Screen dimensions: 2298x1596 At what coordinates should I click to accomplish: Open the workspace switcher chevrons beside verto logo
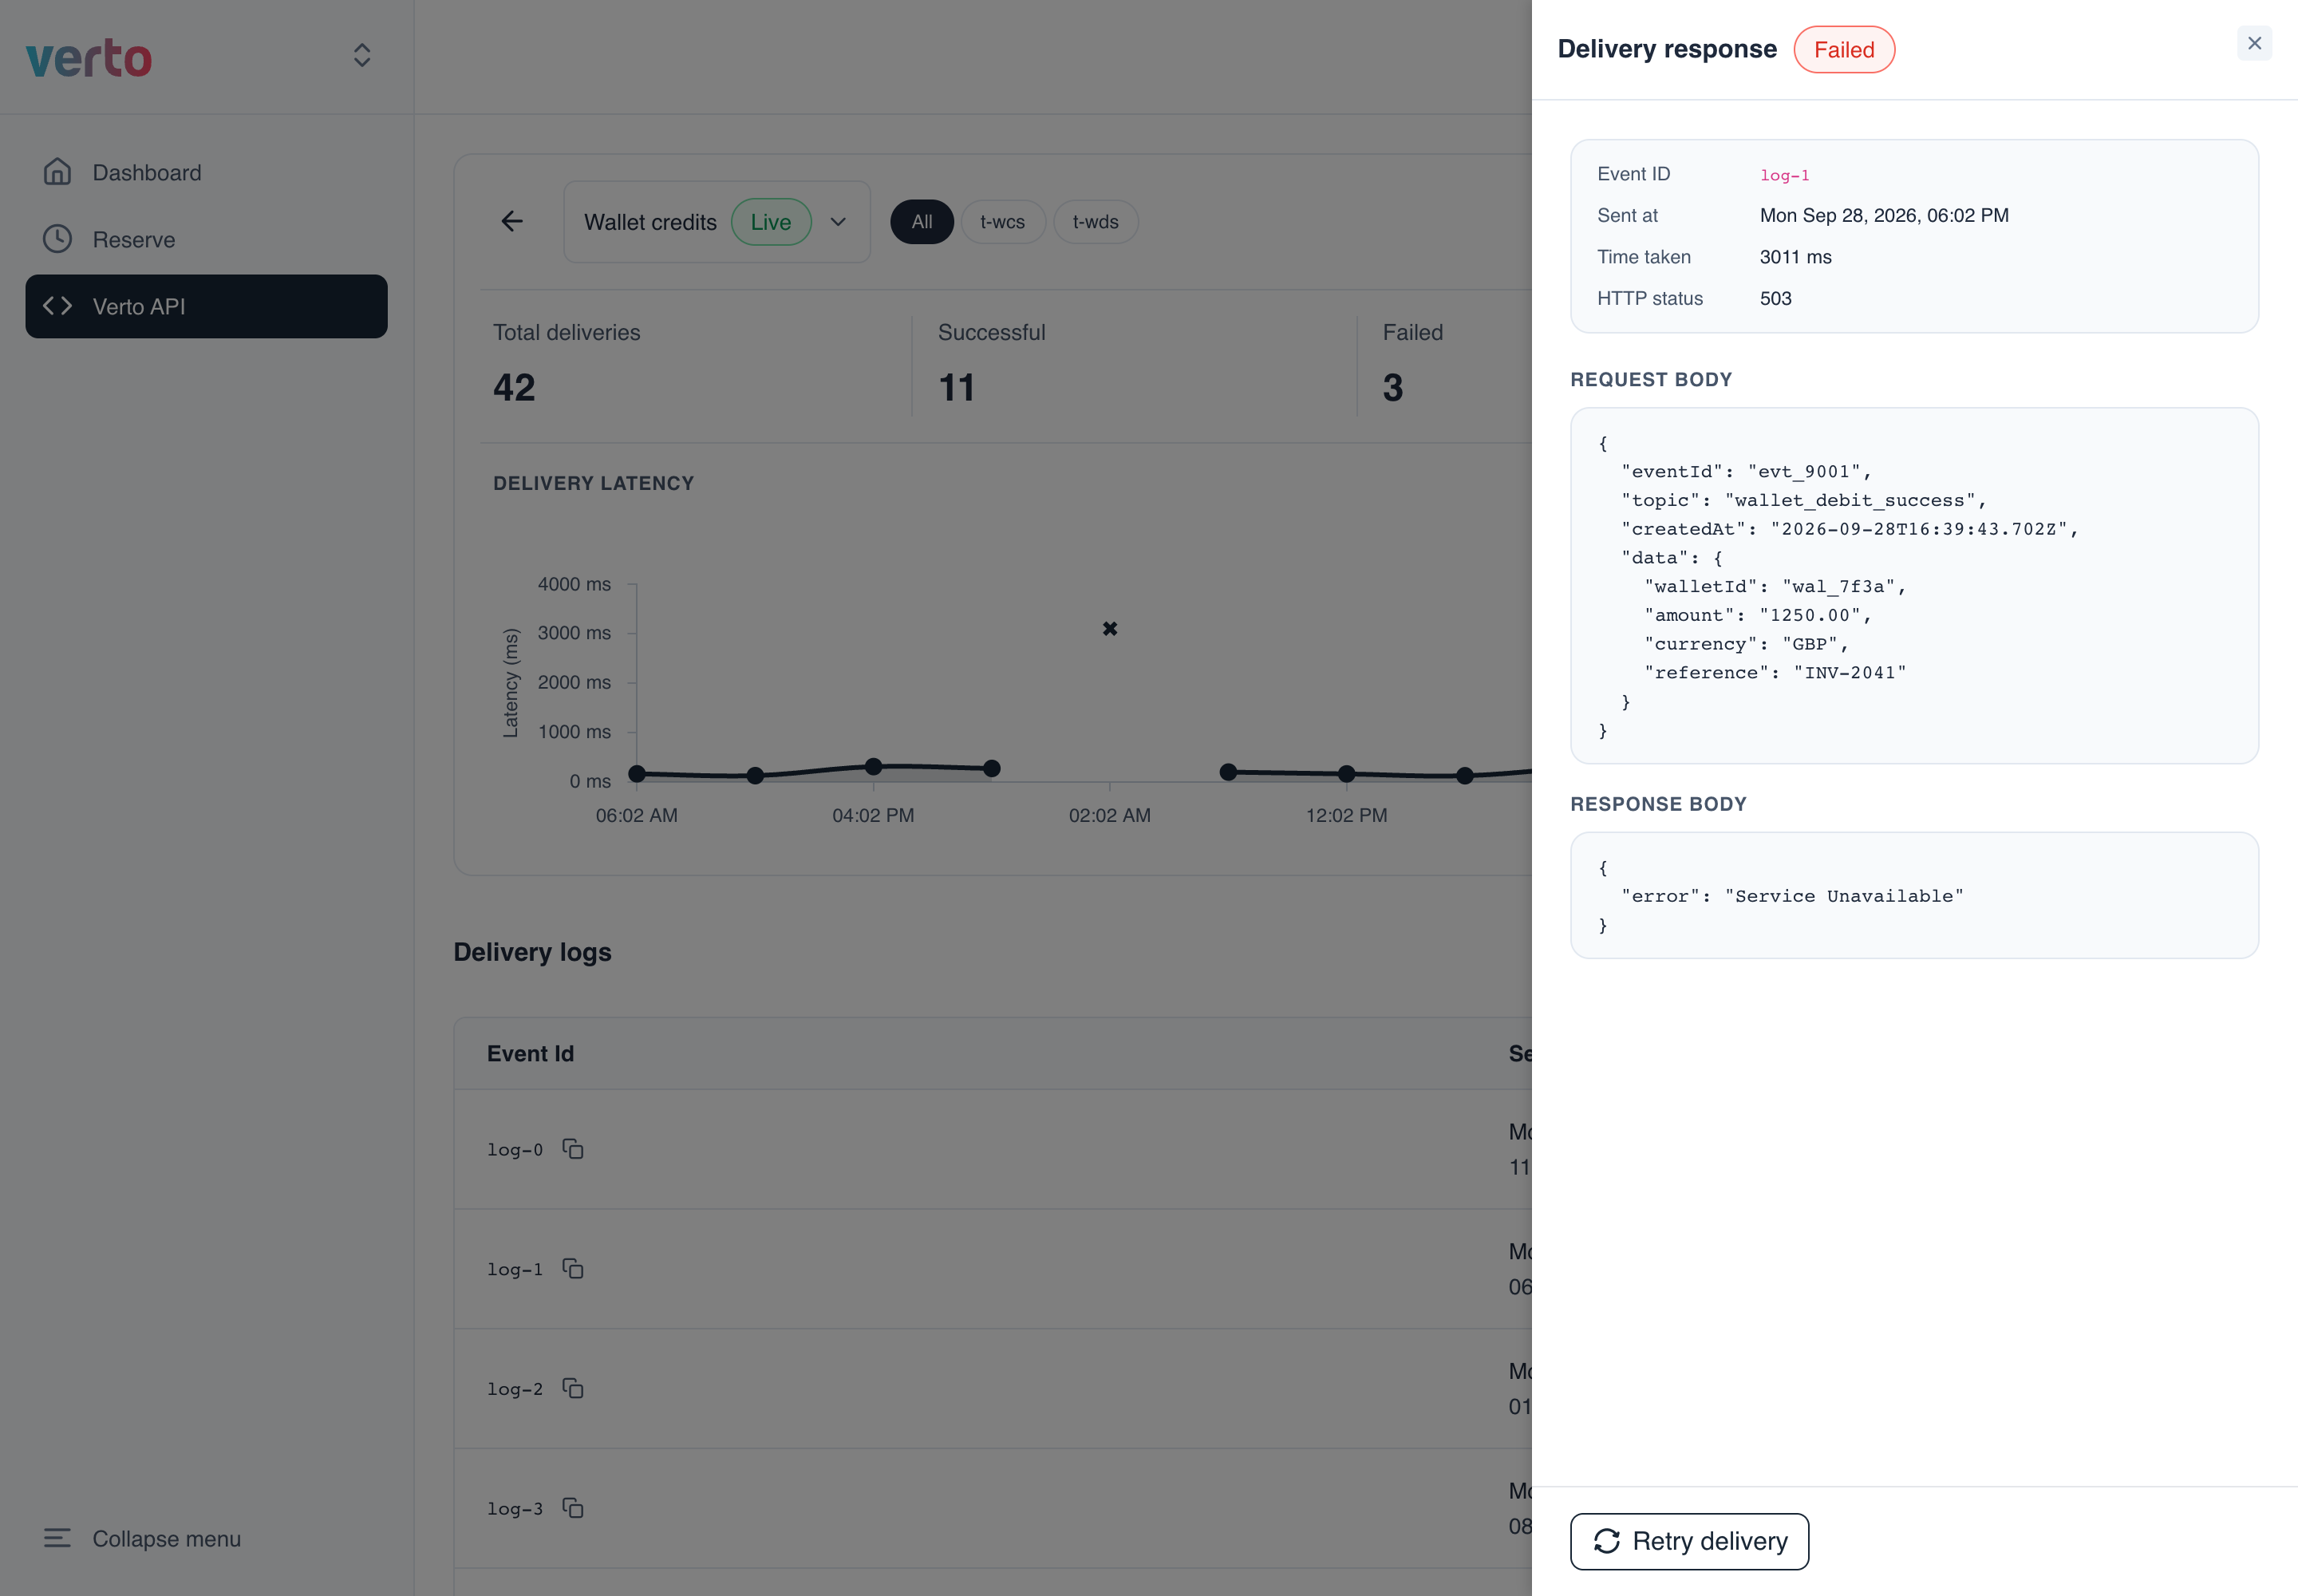(x=362, y=55)
